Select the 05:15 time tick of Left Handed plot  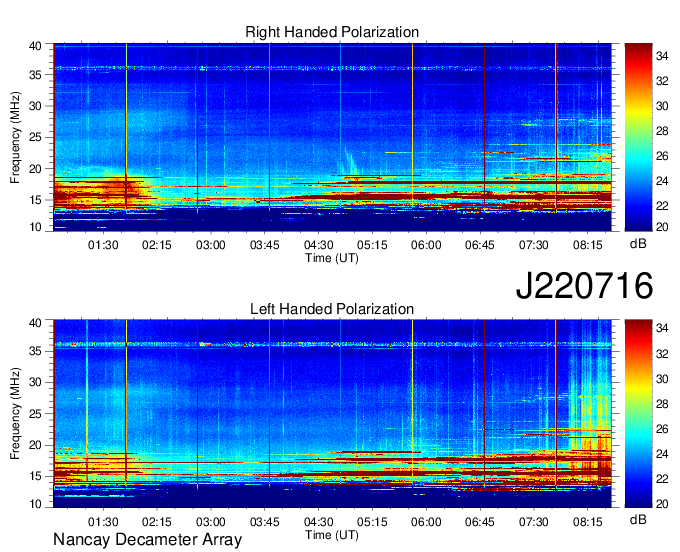pyautogui.click(x=372, y=522)
